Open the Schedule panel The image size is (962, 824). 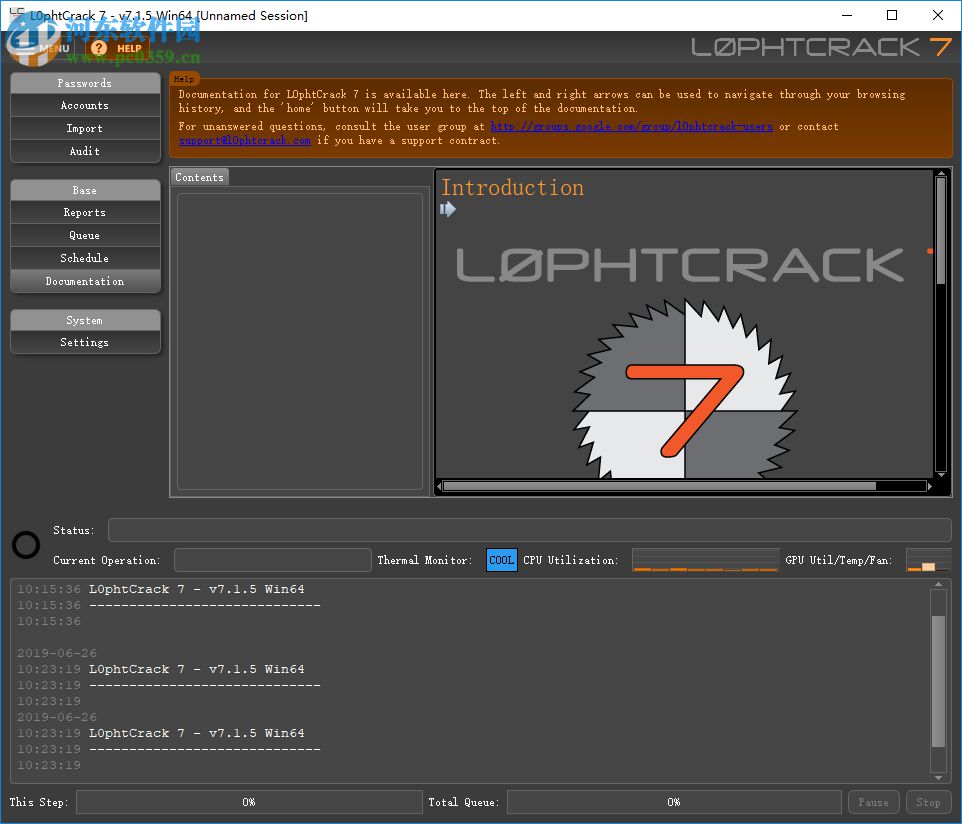point(85,257)
